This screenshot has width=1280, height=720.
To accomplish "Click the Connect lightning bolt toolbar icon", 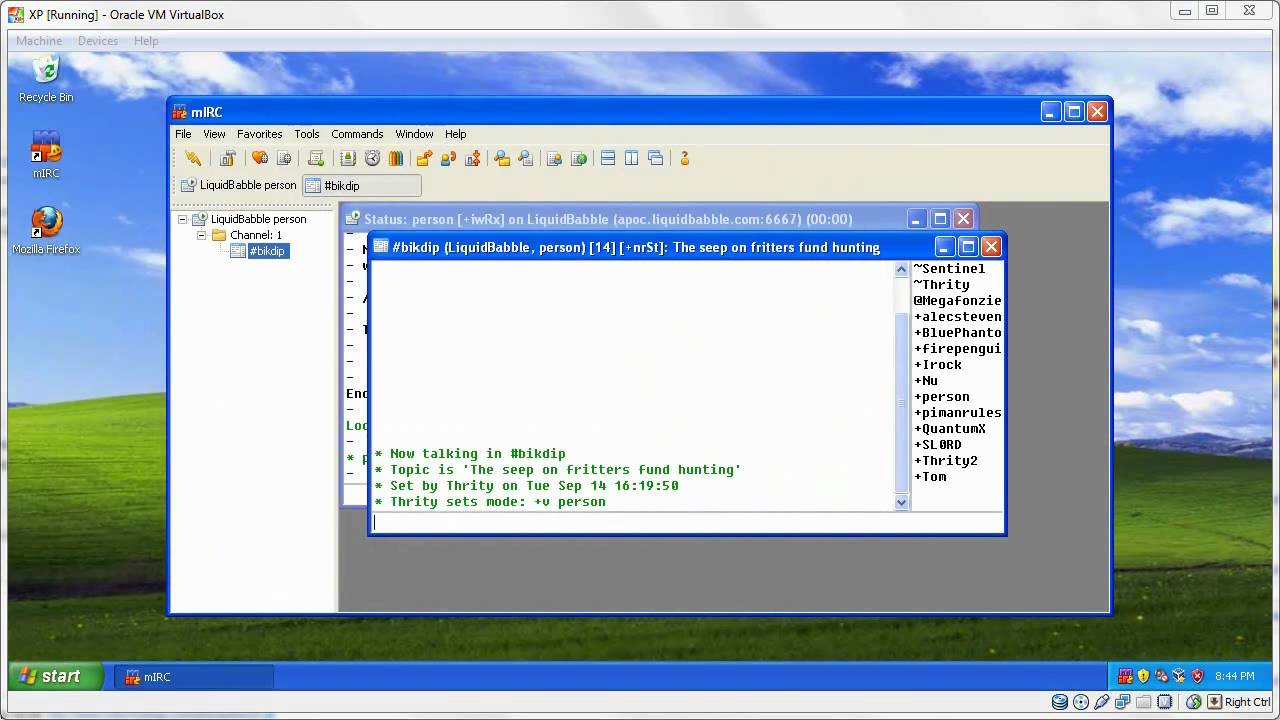I will click(x=193, y=158).
